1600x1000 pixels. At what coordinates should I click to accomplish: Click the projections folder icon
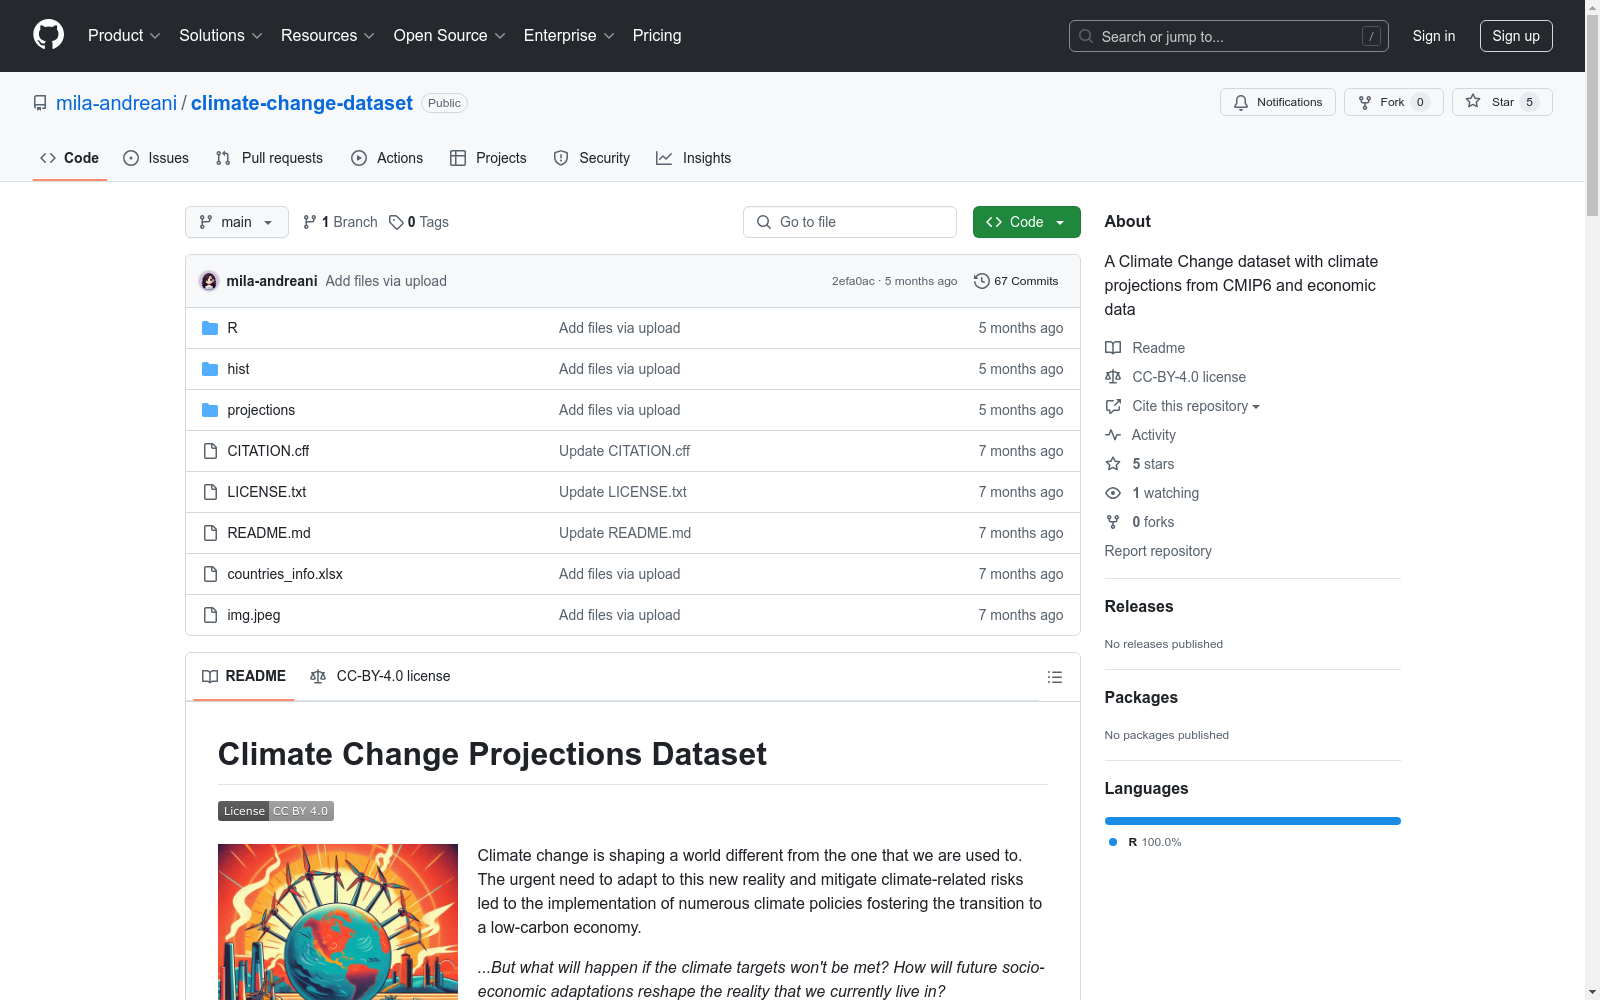(210, 410)
